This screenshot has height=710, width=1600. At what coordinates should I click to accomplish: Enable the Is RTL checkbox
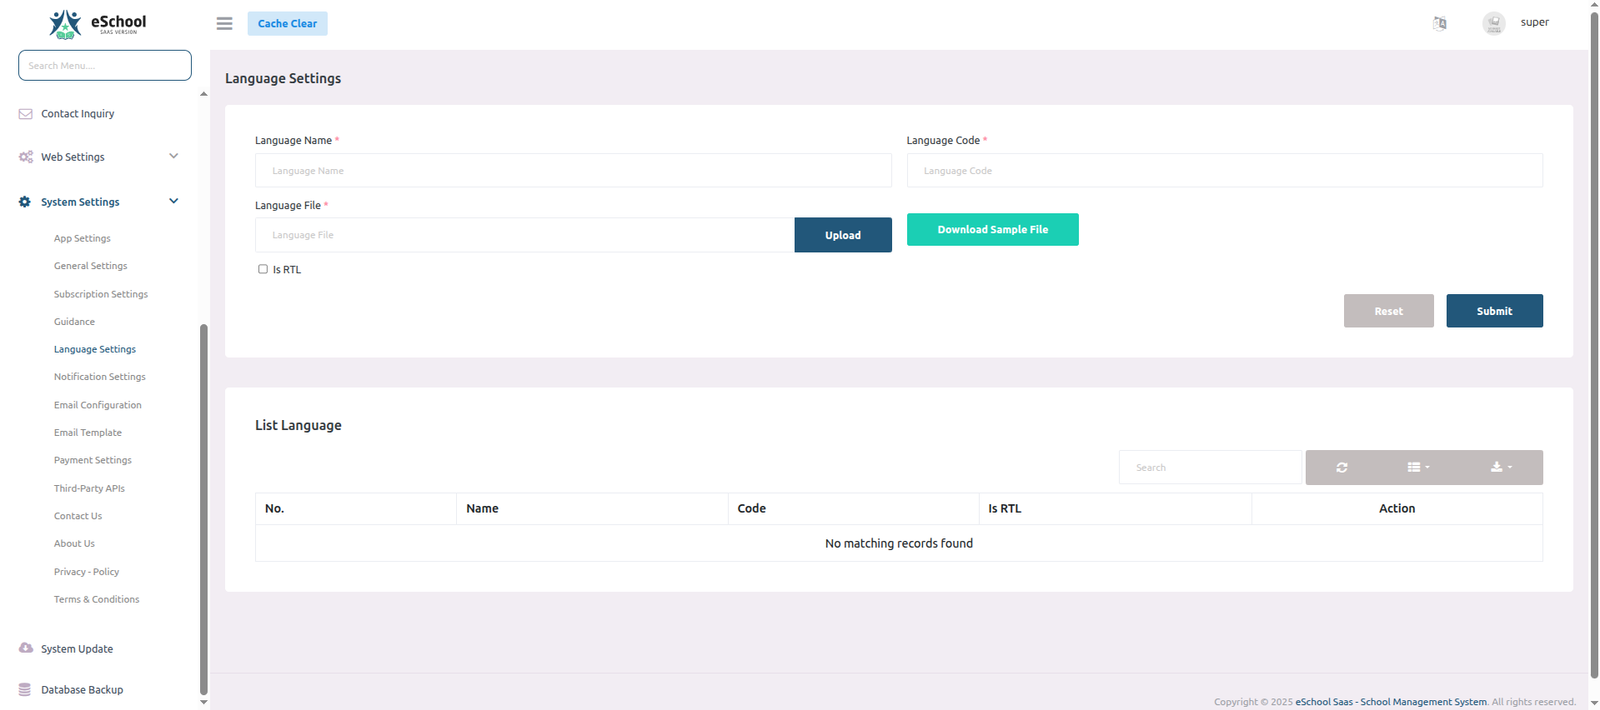(263, 269)
